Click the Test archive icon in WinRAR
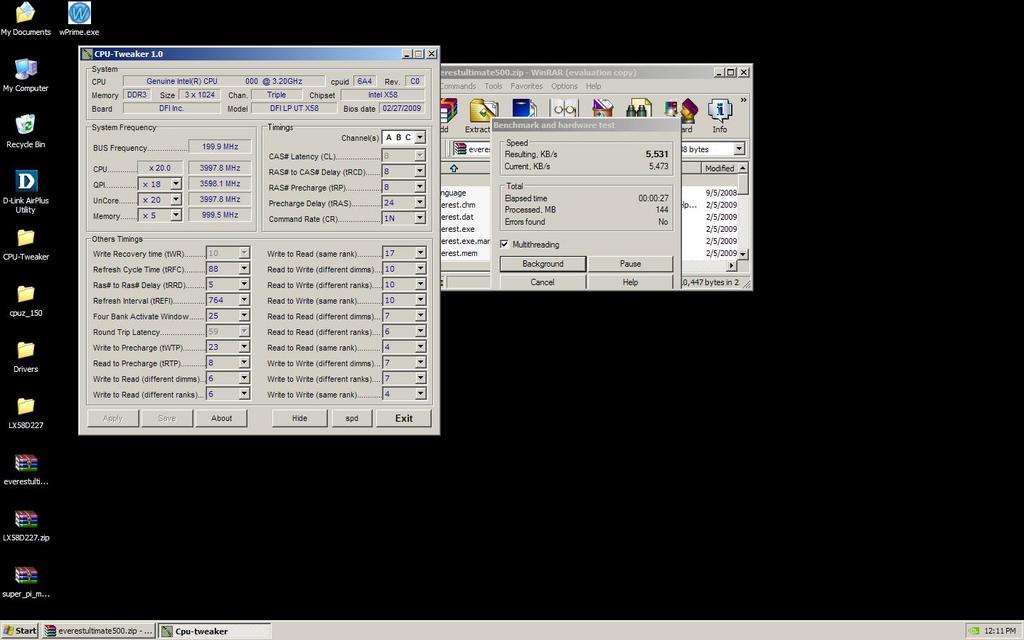 (x=524, y=108)
